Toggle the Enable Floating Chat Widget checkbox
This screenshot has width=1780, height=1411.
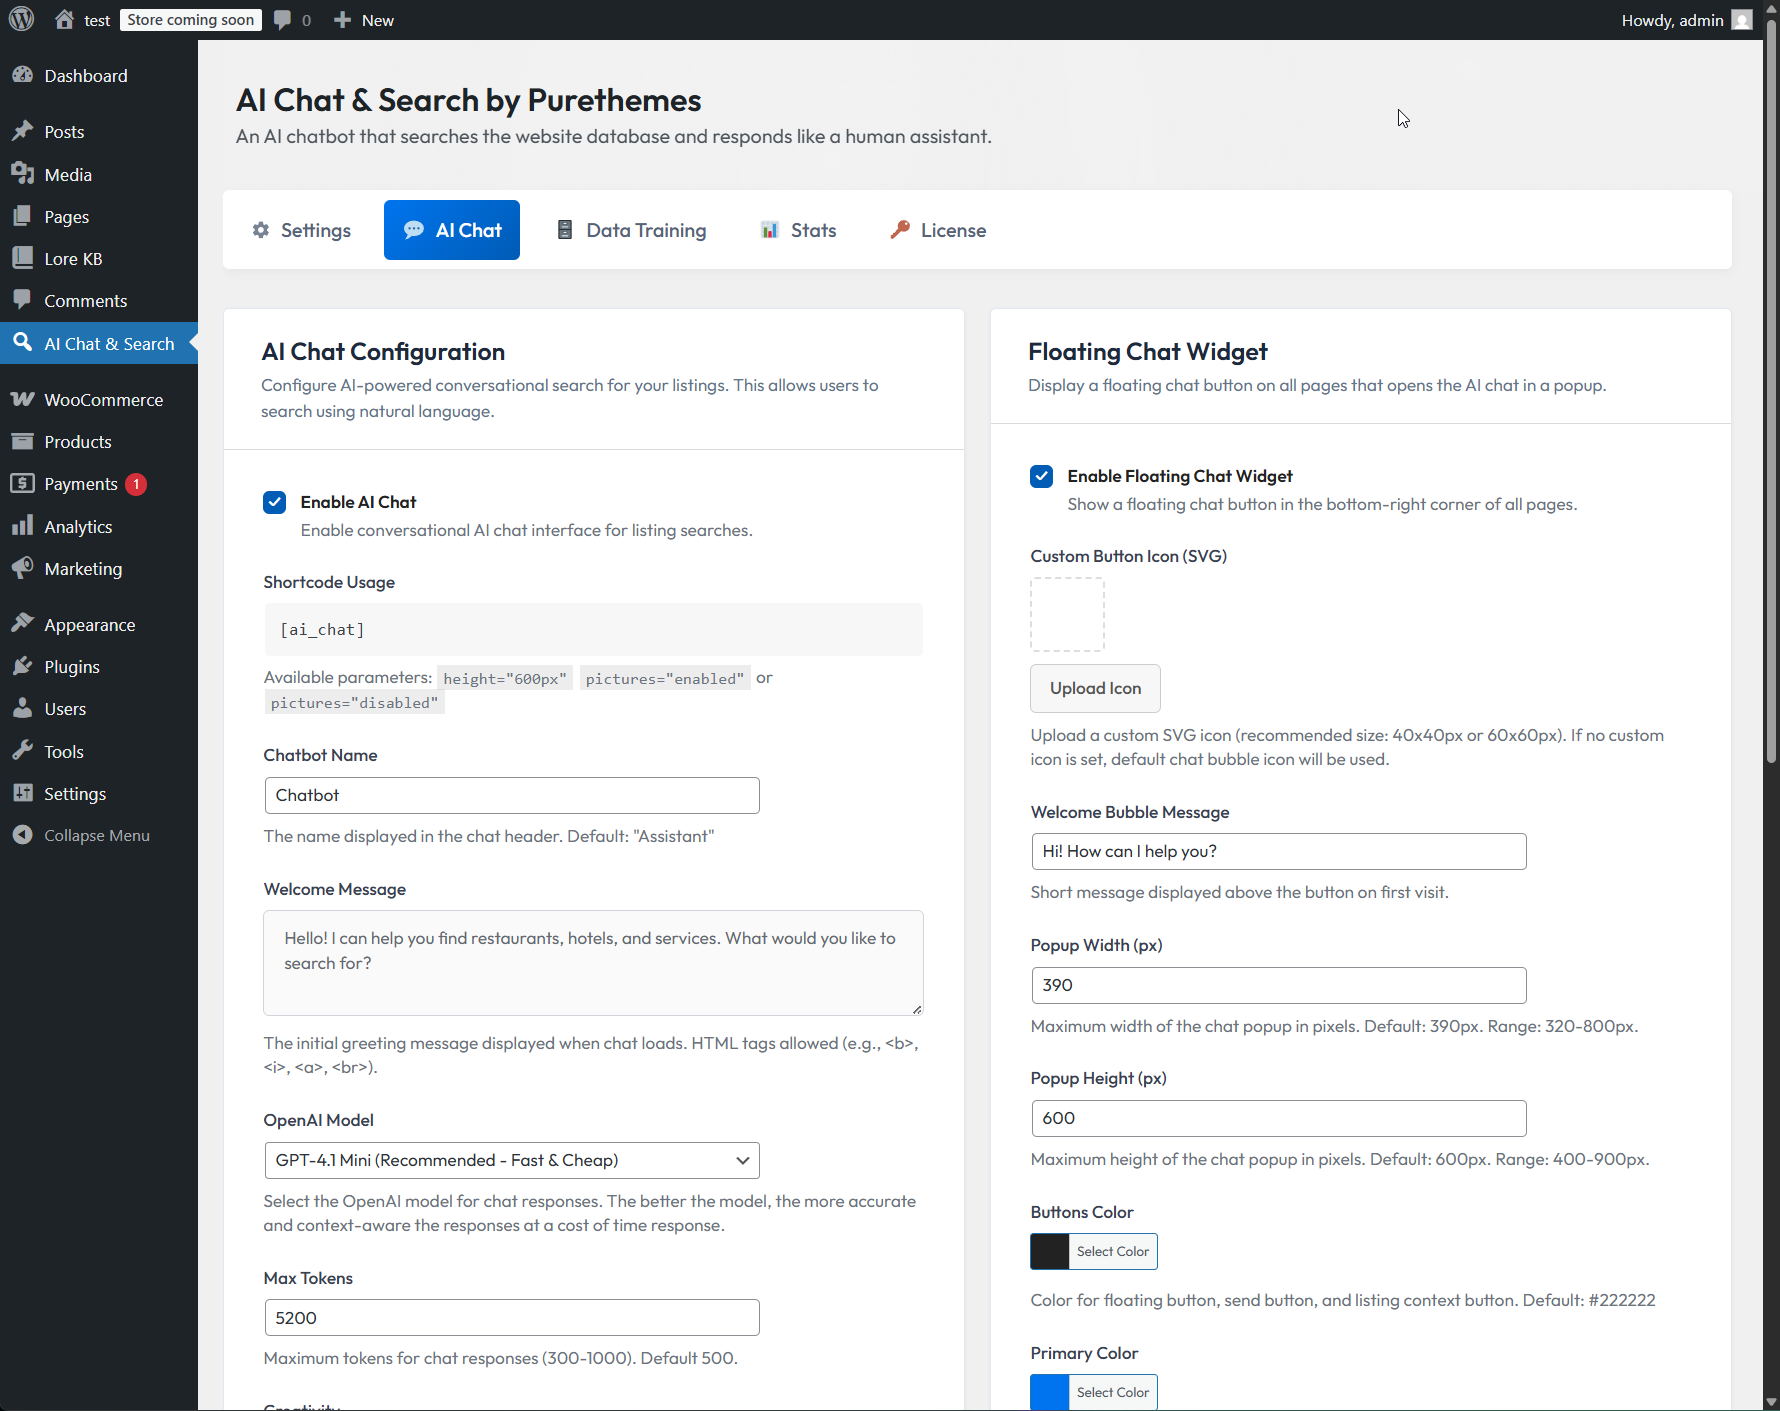pyautogui.click(x=1042, y=476)
